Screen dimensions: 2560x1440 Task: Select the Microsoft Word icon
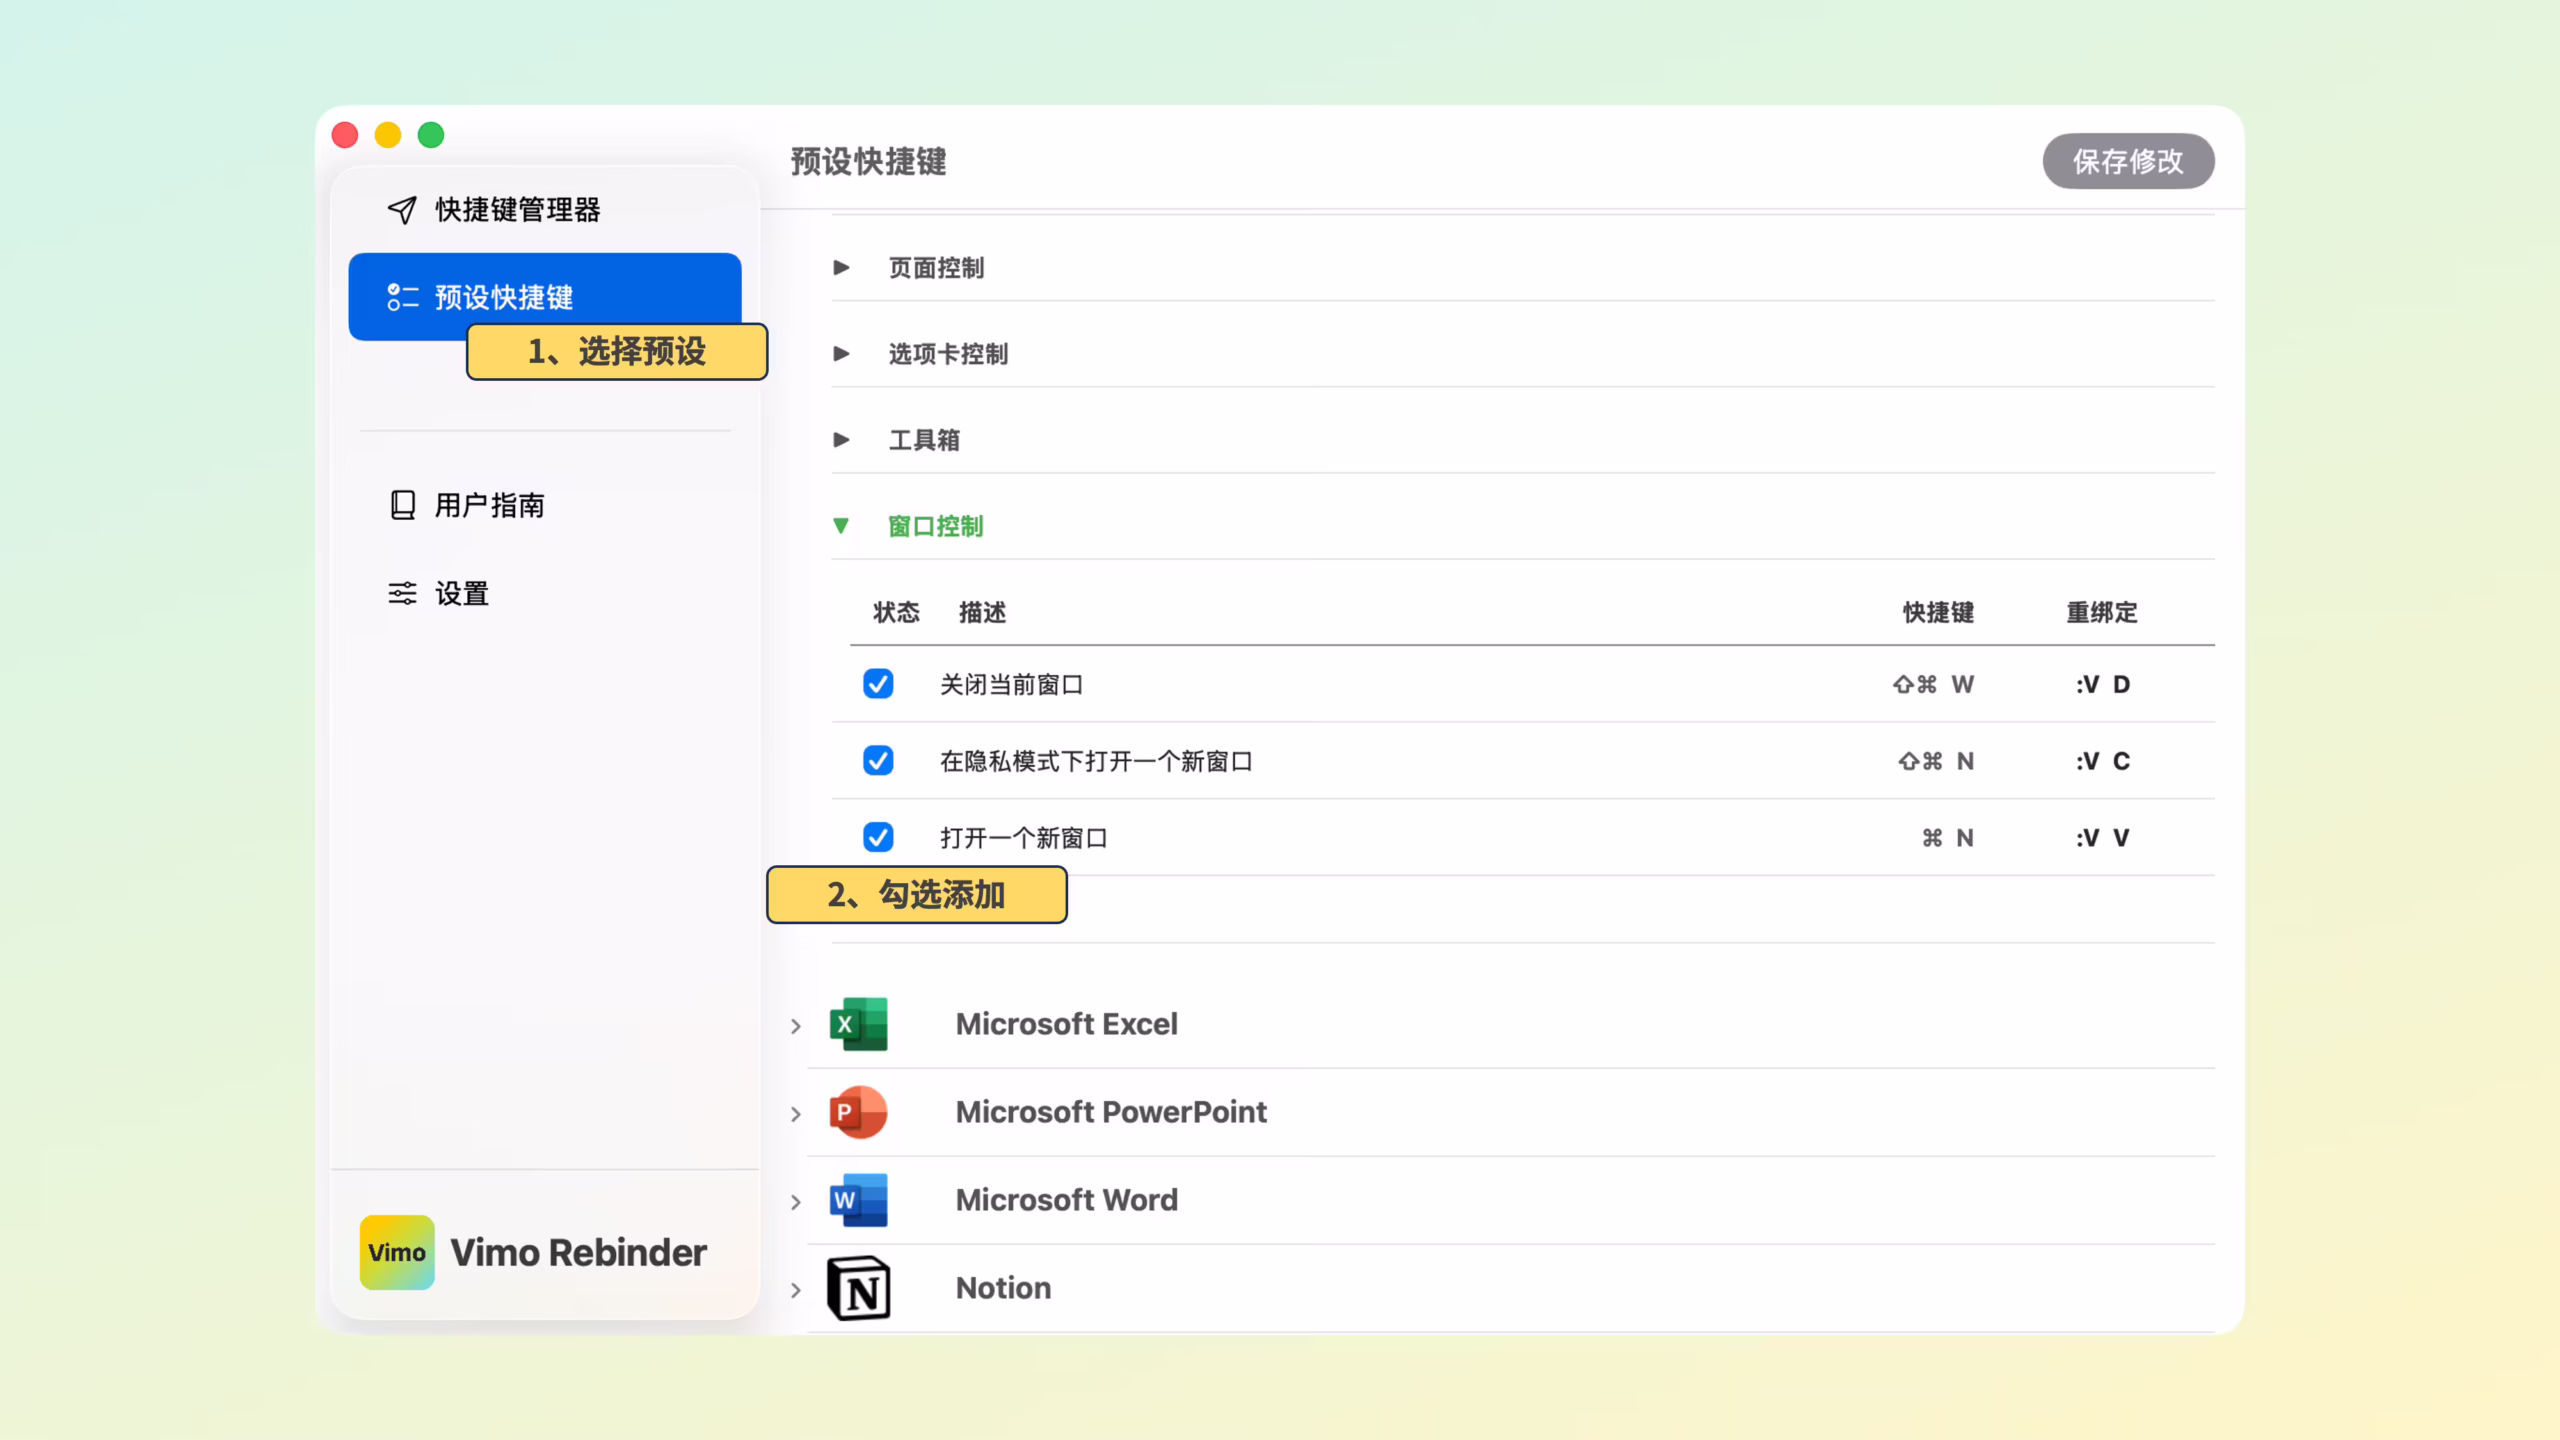857,1200
